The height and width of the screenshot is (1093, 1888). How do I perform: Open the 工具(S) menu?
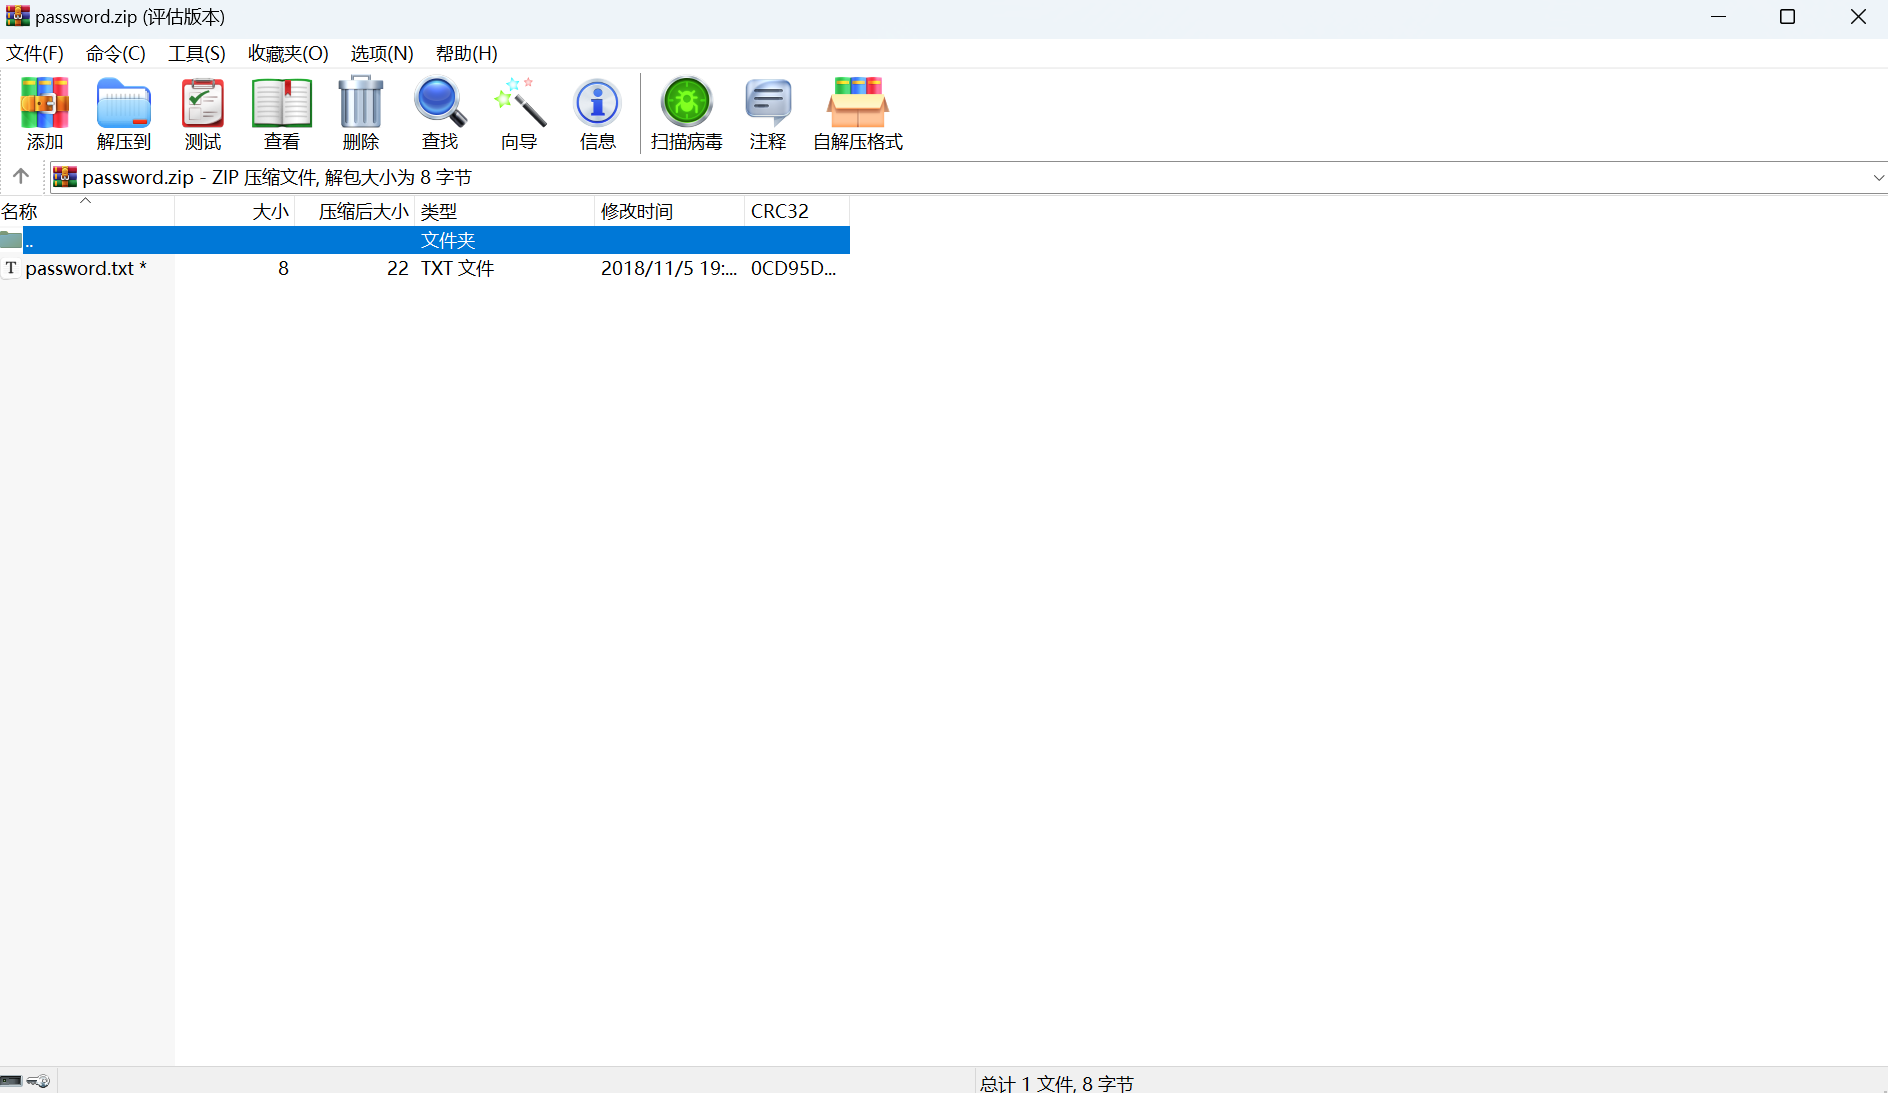[x=197, y=53]
